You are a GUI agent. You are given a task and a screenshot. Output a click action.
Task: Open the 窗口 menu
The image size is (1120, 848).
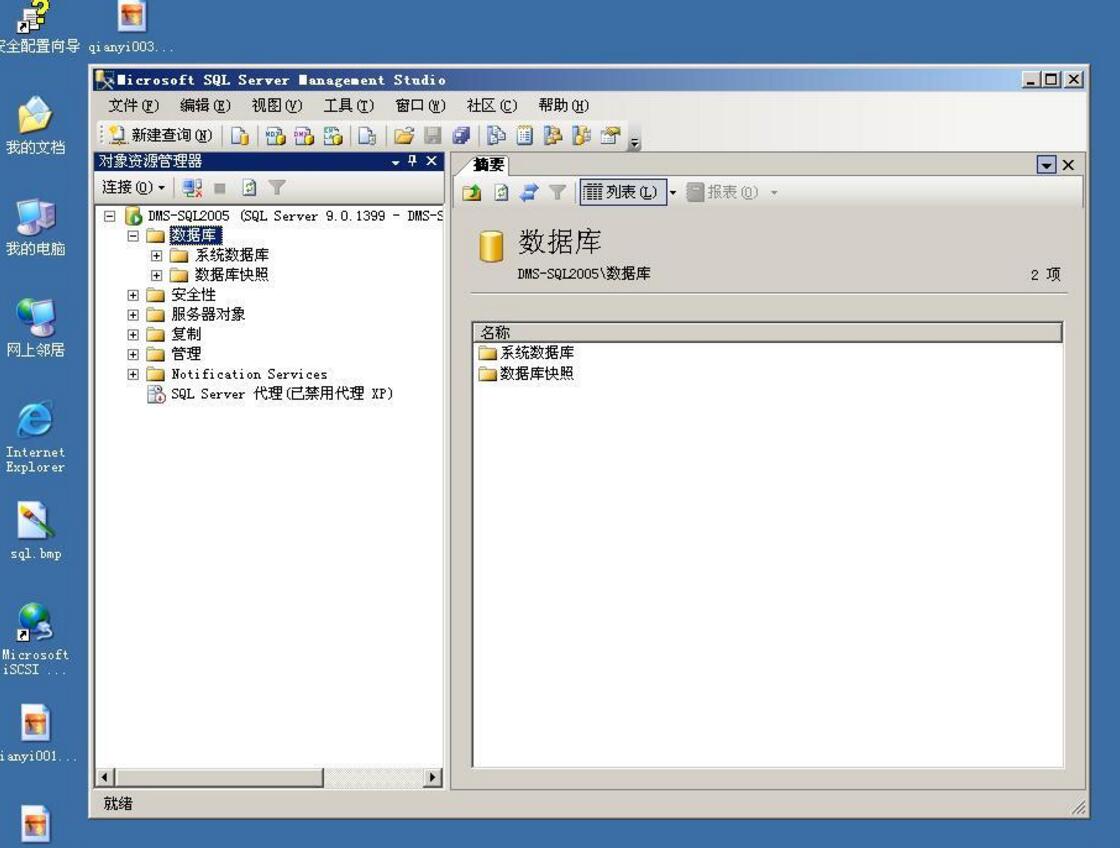(x=420, y=106)
